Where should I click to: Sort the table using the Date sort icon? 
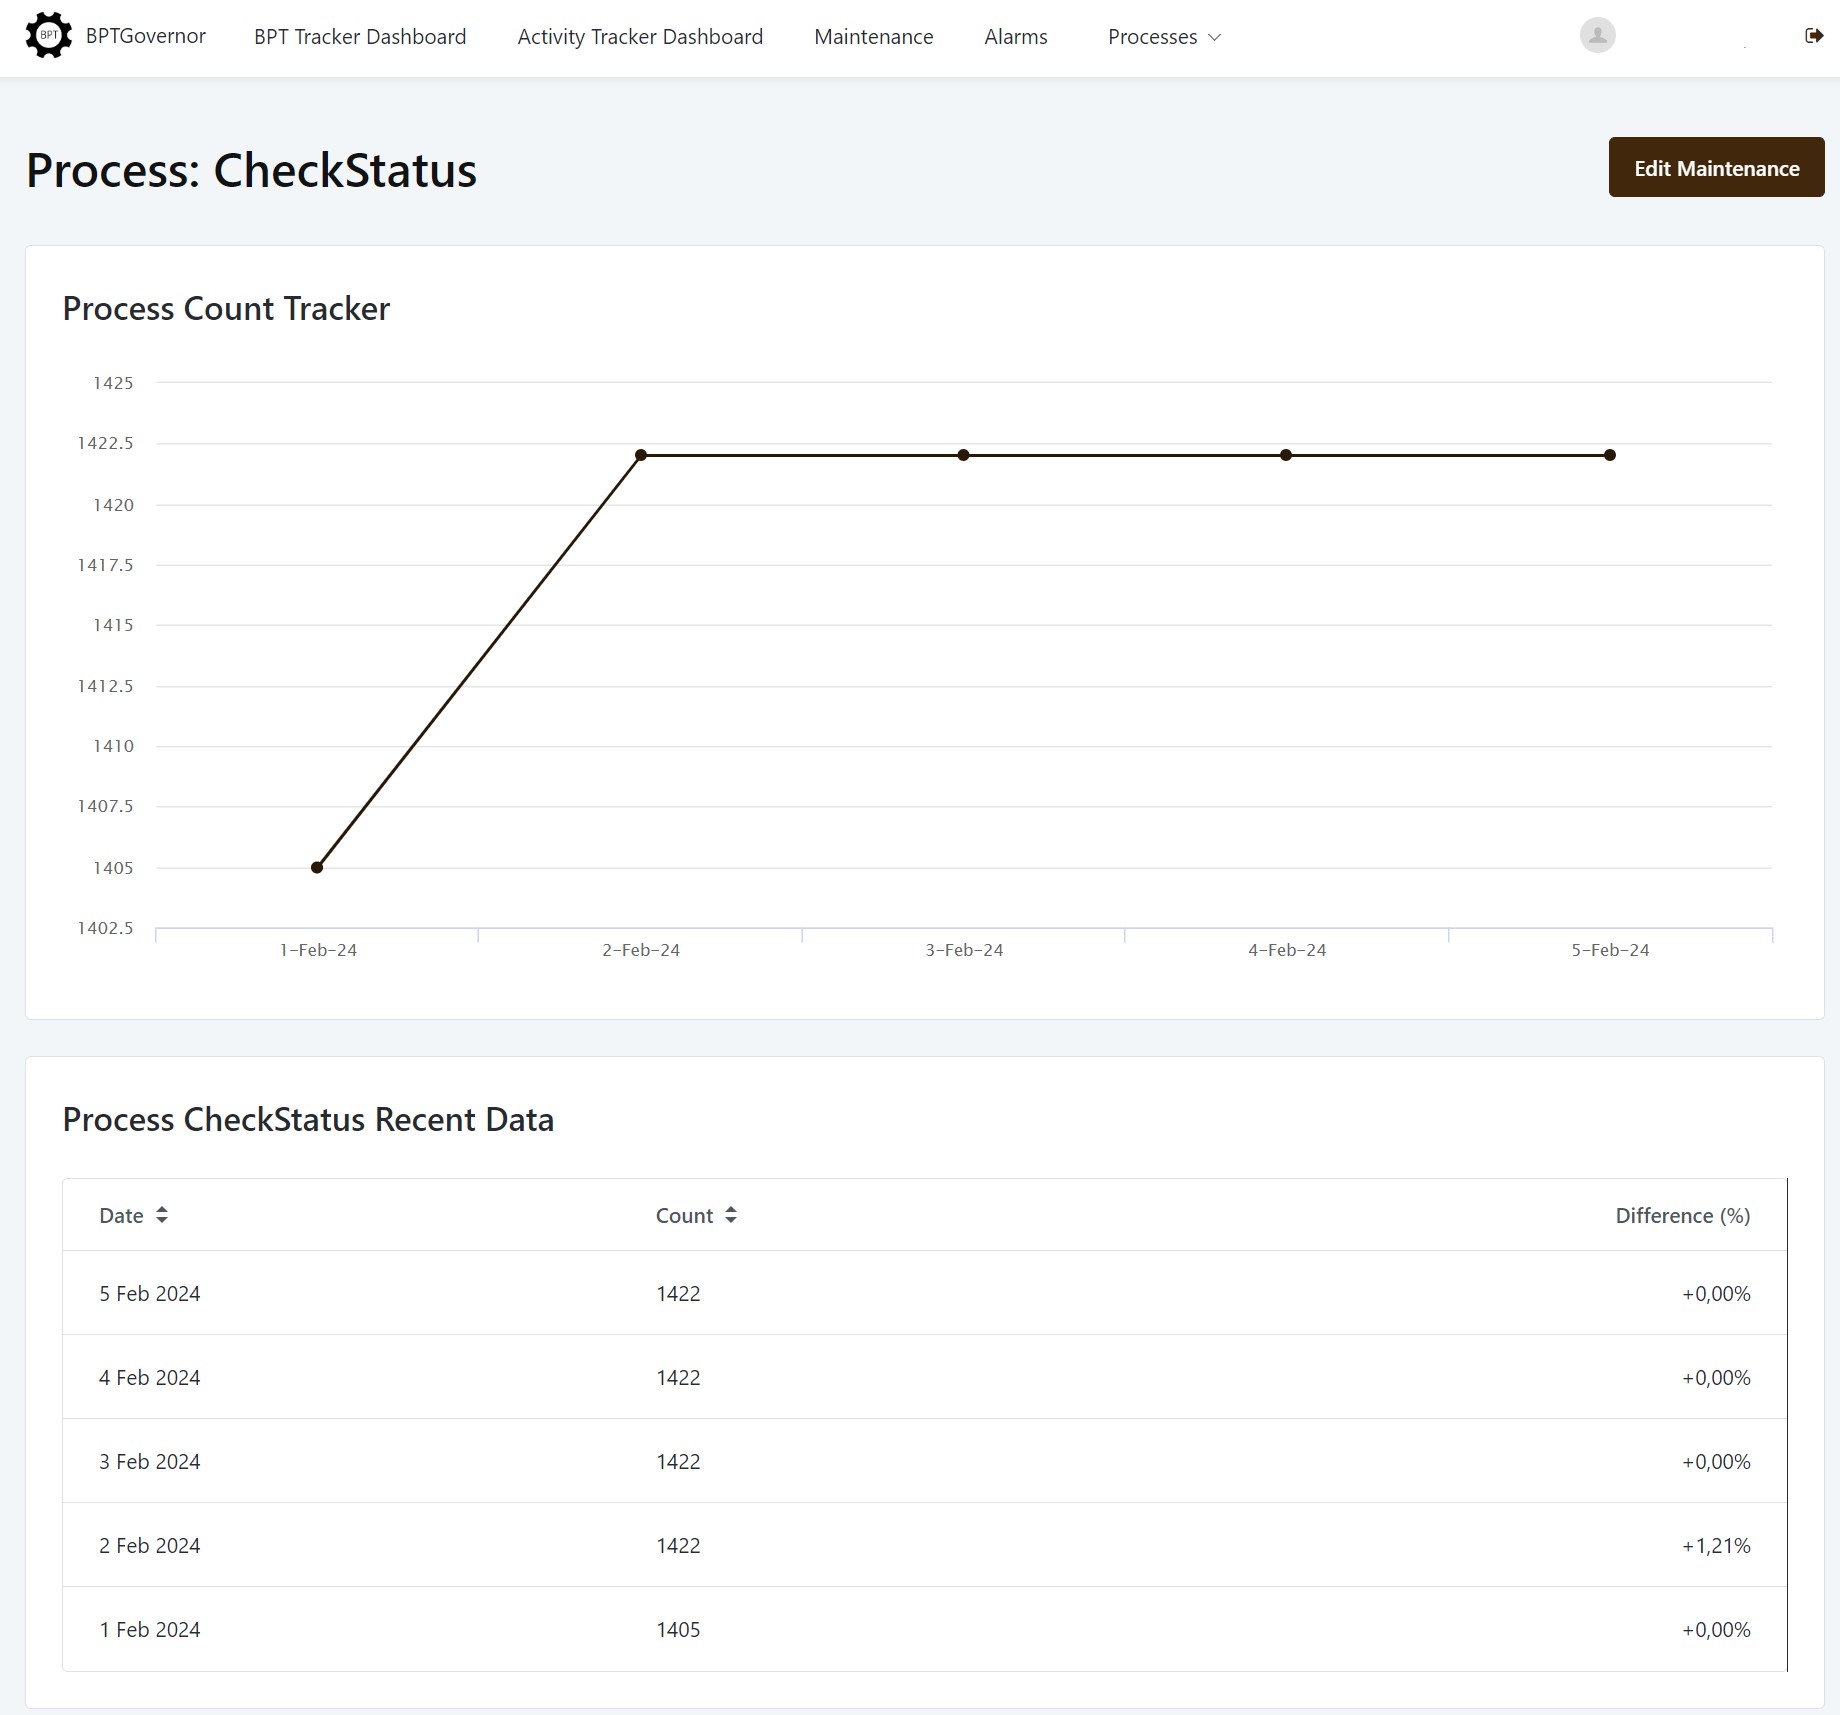point(163,1215)
